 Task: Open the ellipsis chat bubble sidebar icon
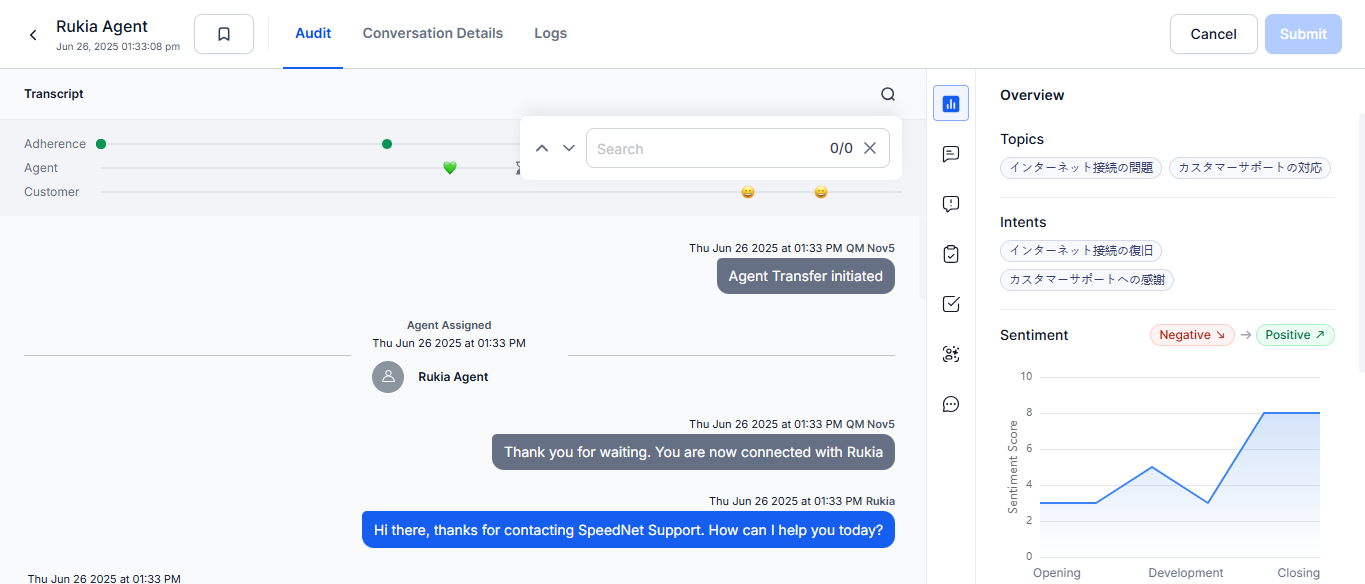click(951, 404)
